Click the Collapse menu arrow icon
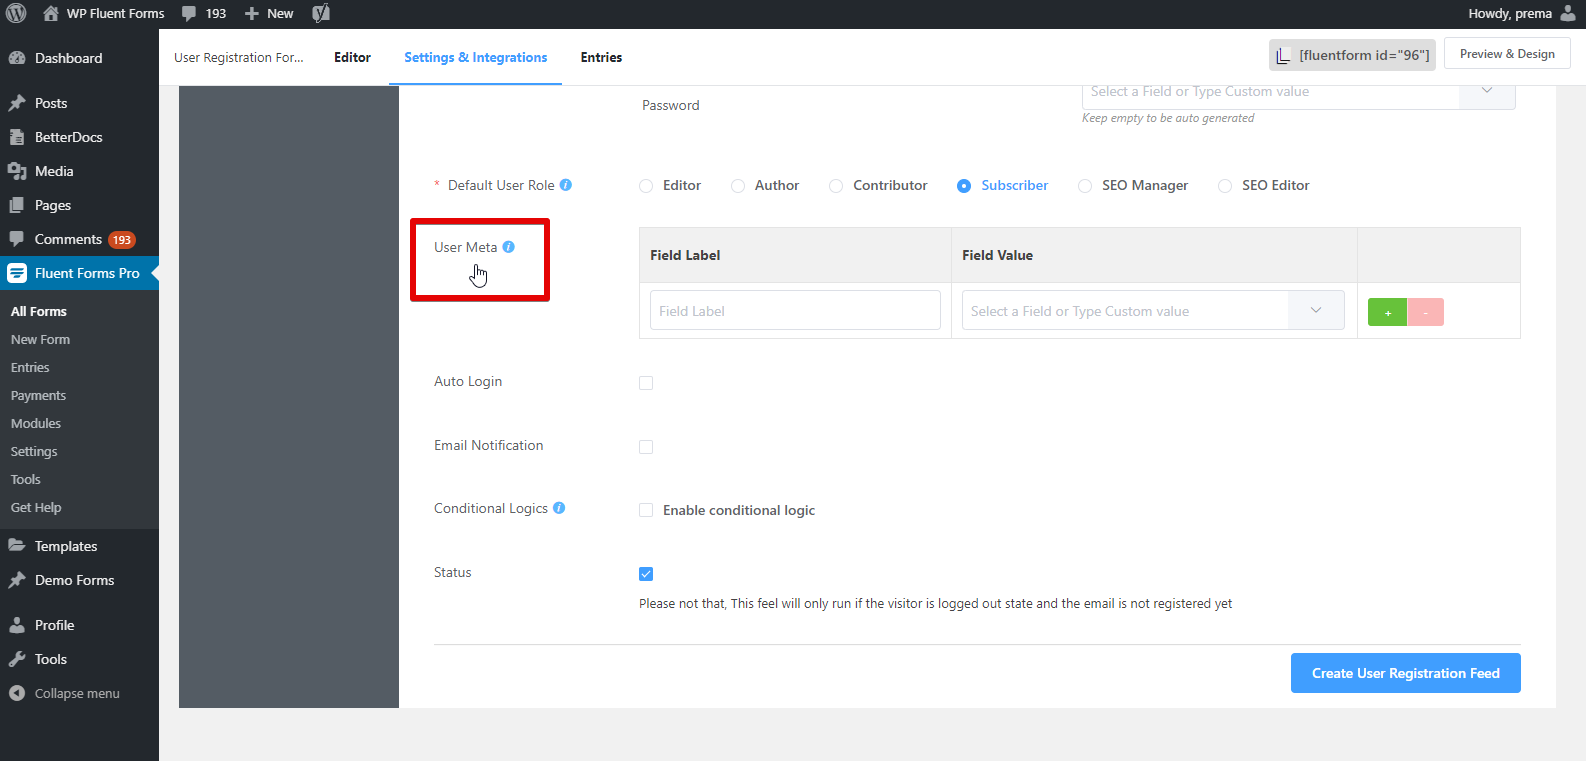The height and width of the screenshot is (761, 1586). (x=17, y=693)
